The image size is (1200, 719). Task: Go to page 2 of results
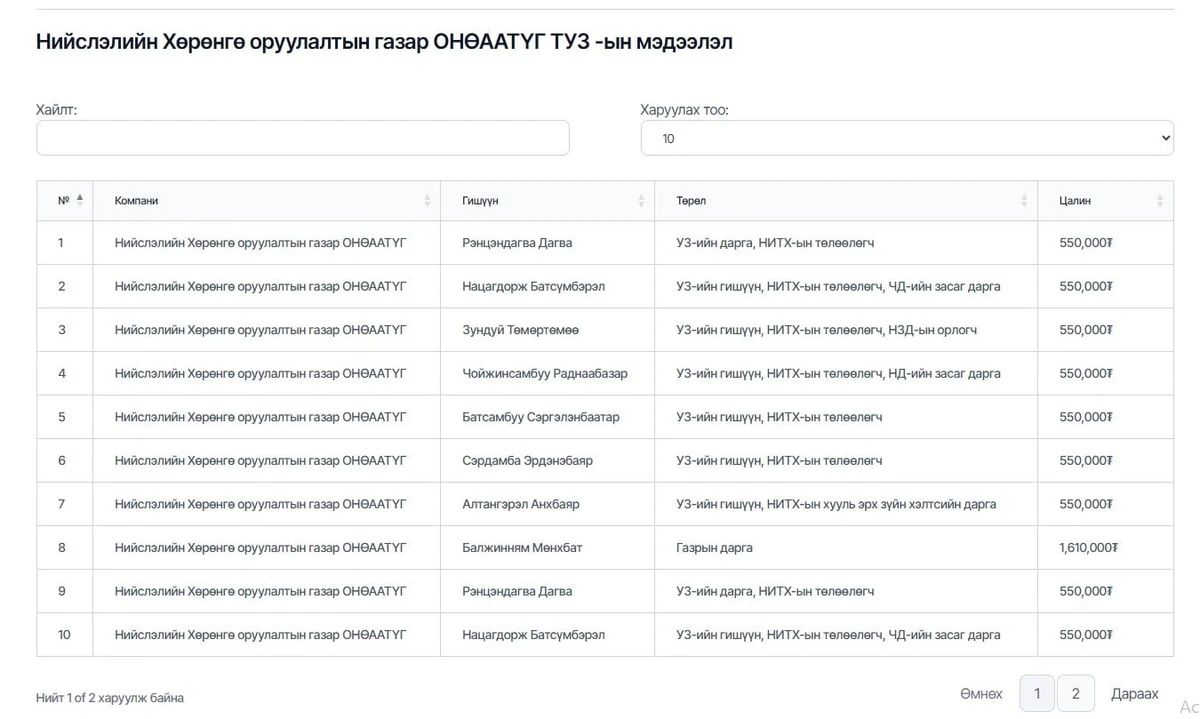coord(1075,694)
